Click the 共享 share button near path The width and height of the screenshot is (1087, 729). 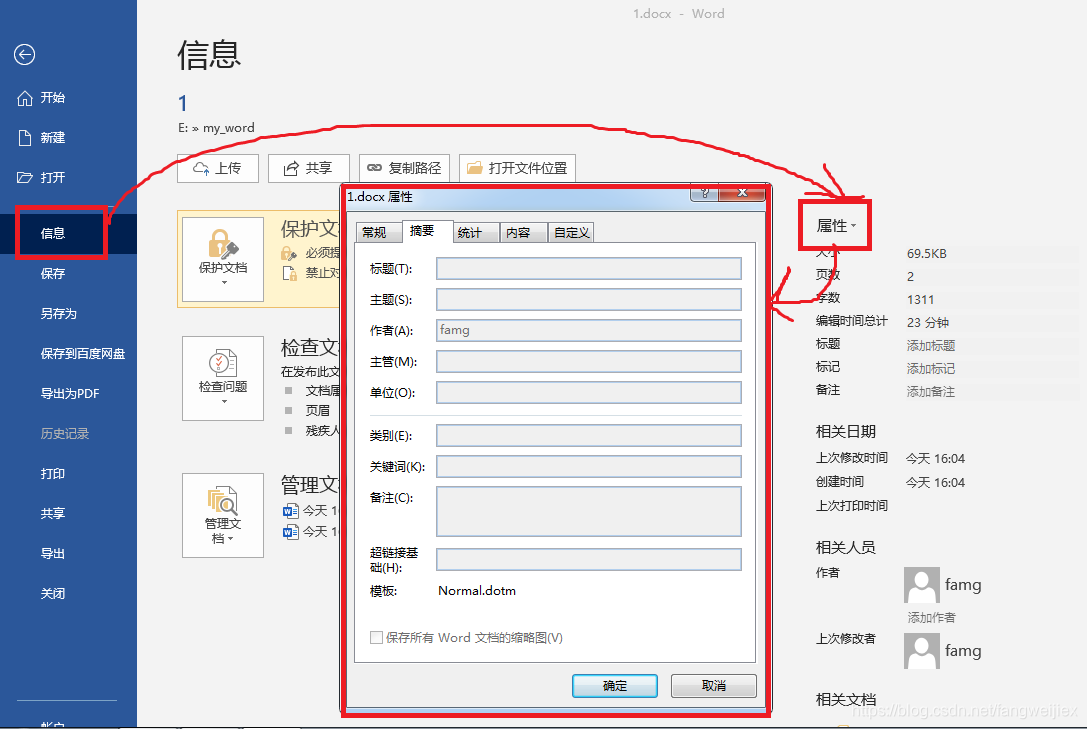point(308,168)
